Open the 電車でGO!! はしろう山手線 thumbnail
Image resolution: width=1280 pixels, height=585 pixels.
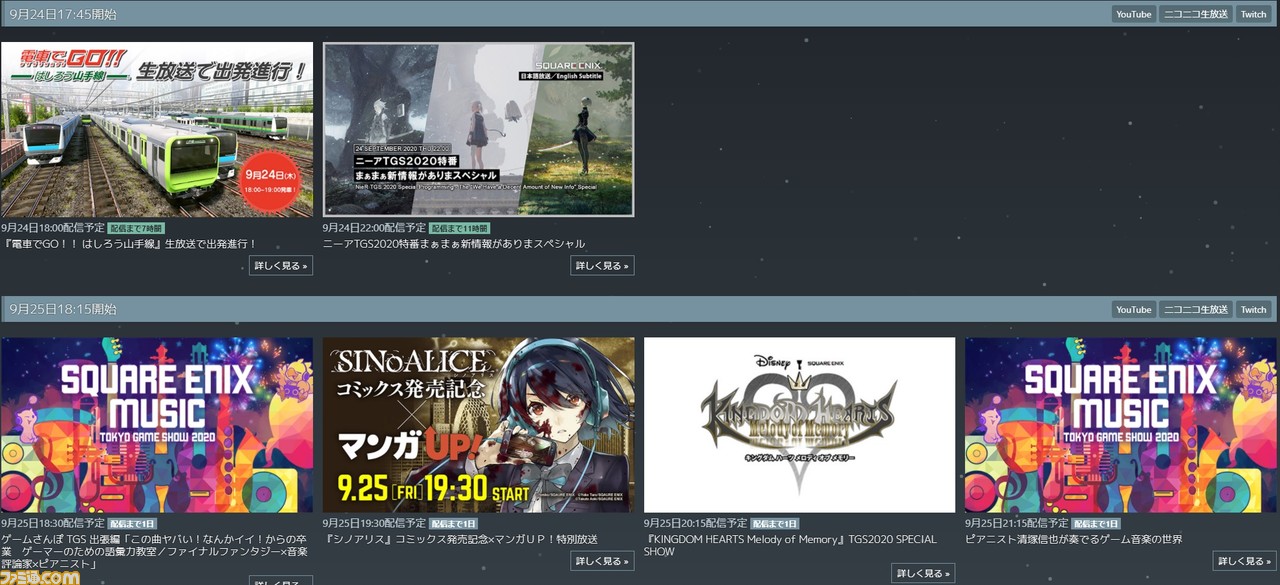pos(157,129)
